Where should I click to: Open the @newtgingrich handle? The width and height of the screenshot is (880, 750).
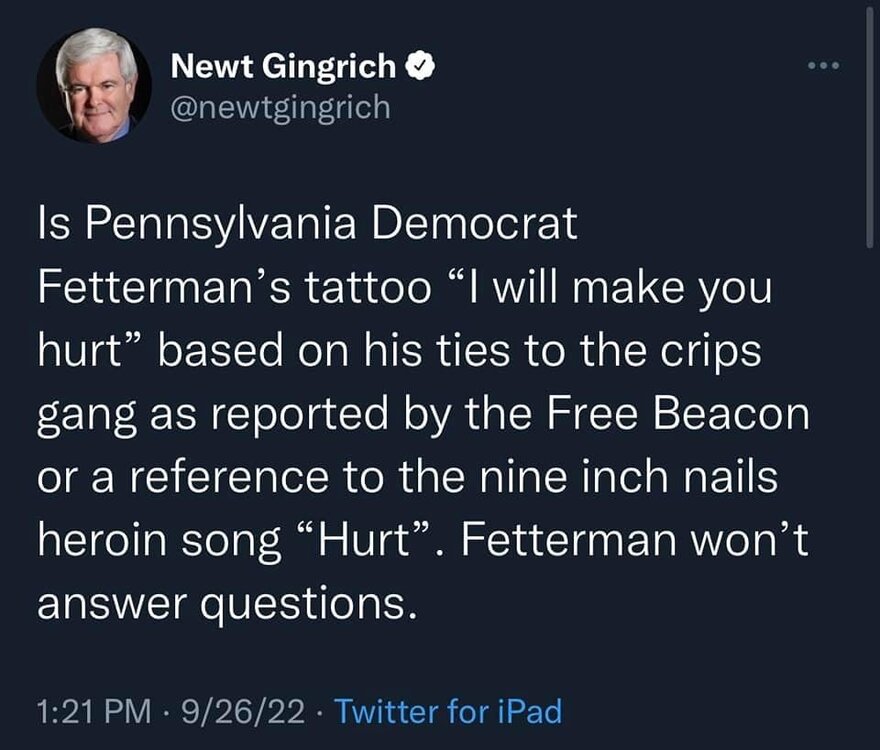pos(281,107)
